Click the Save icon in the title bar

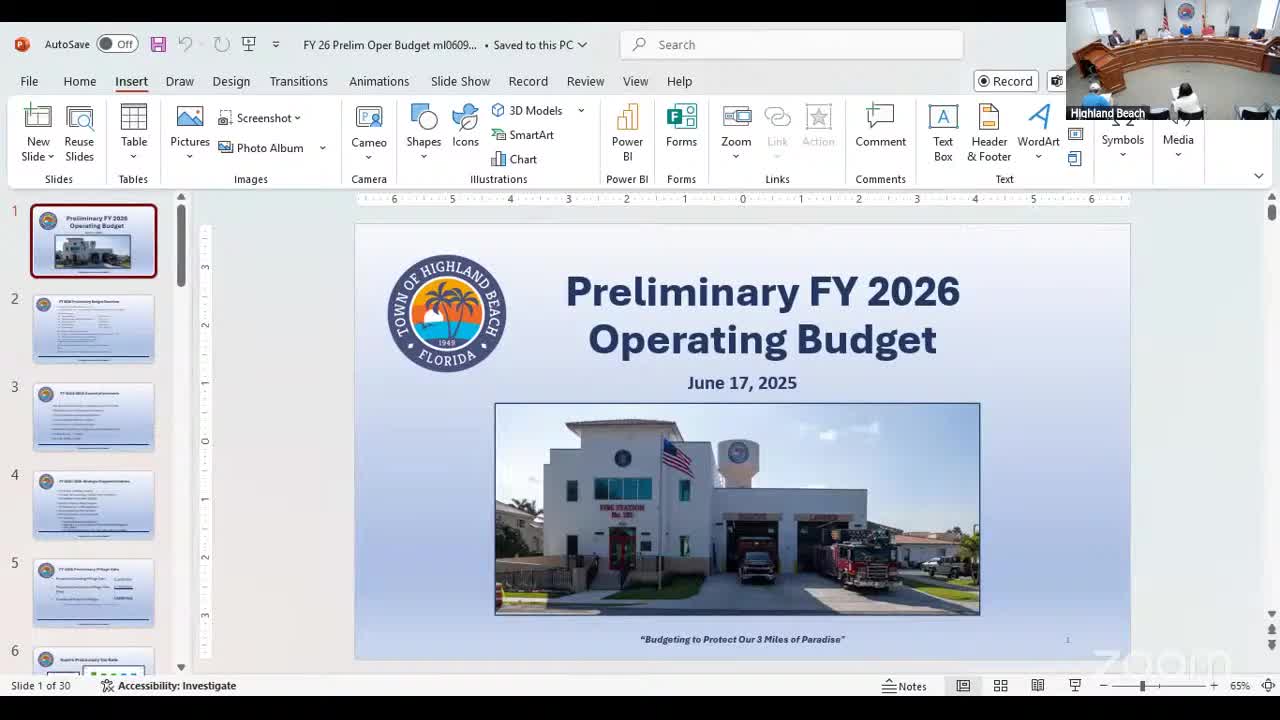coord(158,44)
